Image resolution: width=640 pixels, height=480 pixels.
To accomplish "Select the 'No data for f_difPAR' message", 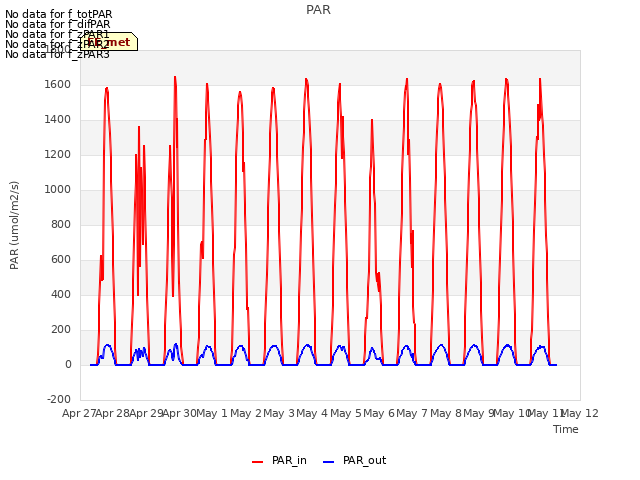I will (x=58, y=24).
